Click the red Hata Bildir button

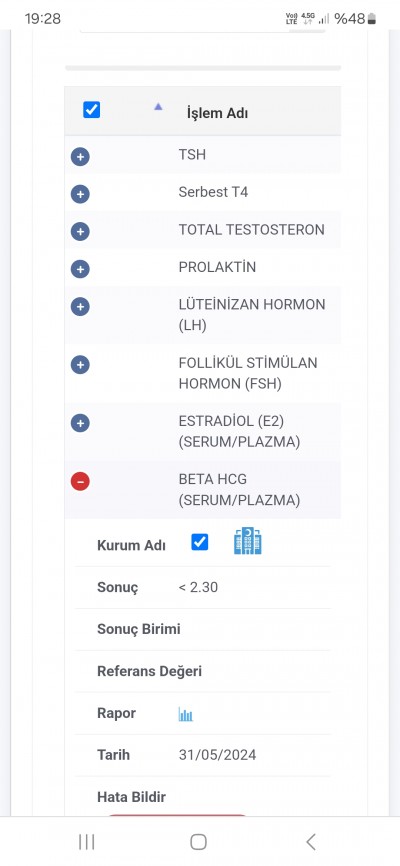(177, 815)
